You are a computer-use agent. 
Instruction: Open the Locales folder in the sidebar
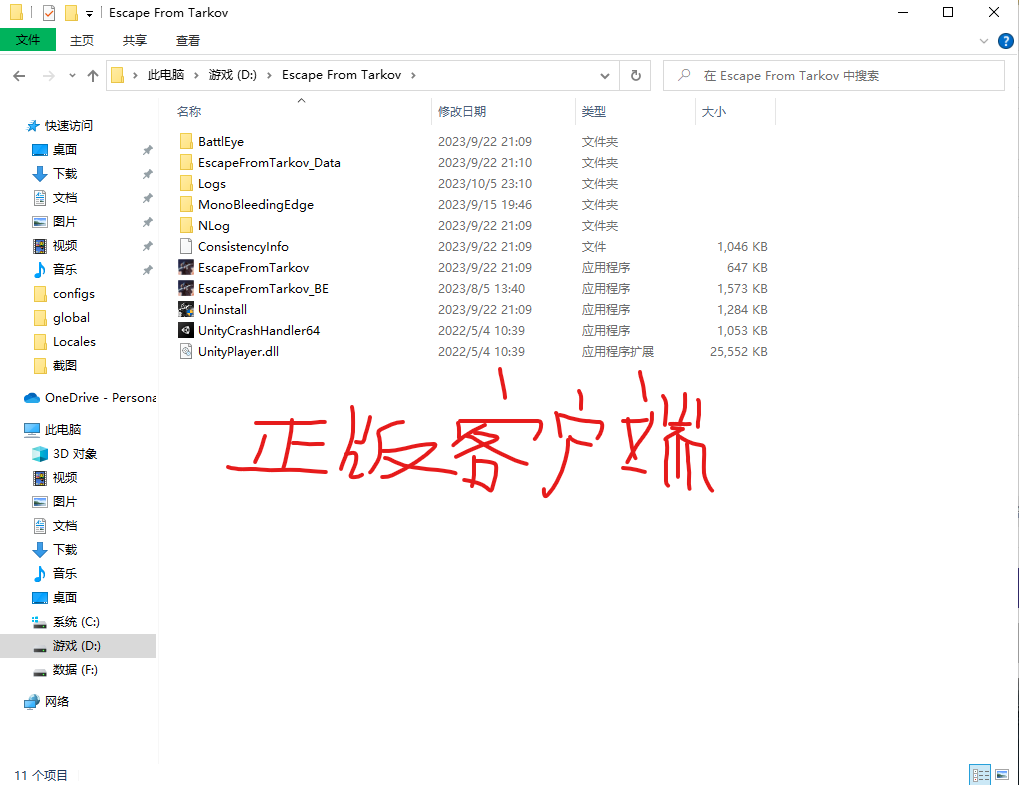coord(64,342)
